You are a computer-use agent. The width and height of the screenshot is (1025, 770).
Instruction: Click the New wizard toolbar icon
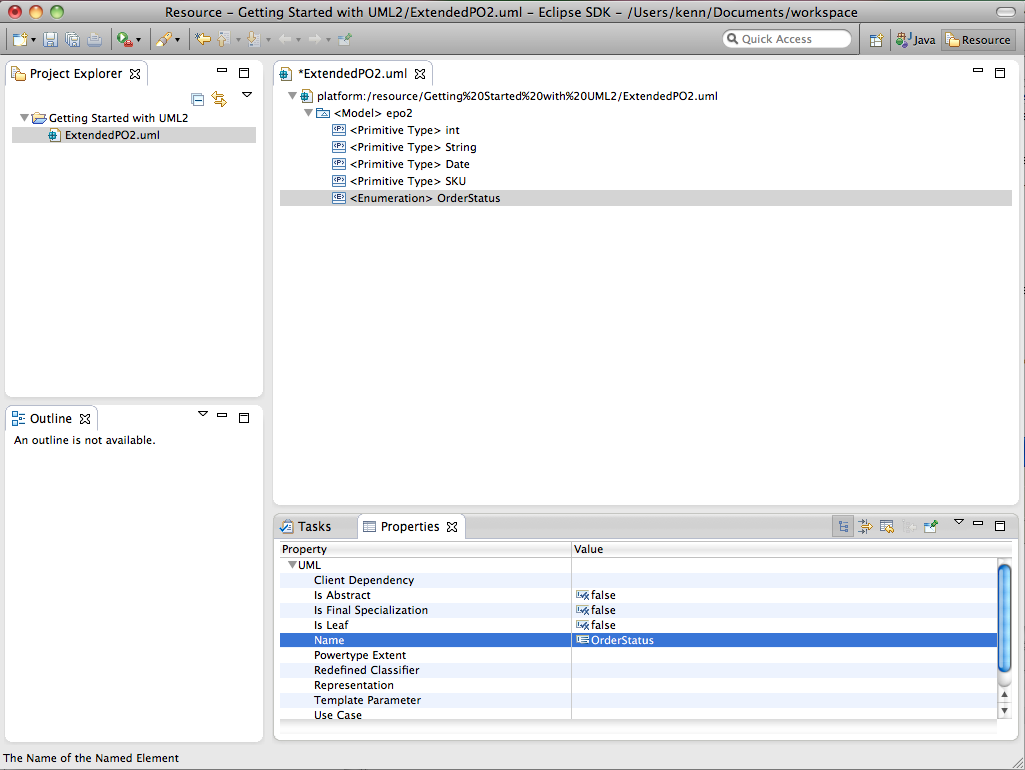coord(20,39)
